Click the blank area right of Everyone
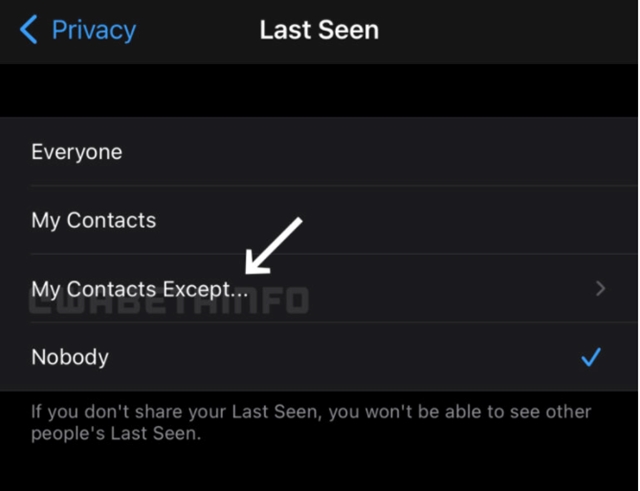 [380, 152]
